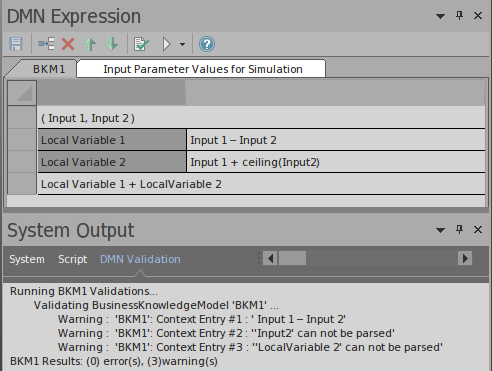Start simulation with the play arrow
The image size is (492, 371).
pos(166,44)
